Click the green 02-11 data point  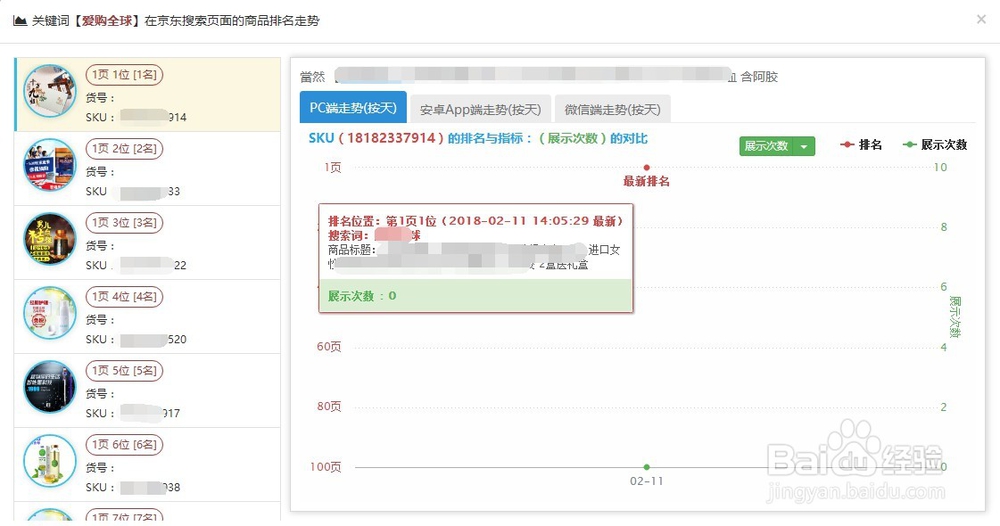(x=647, y=467)
